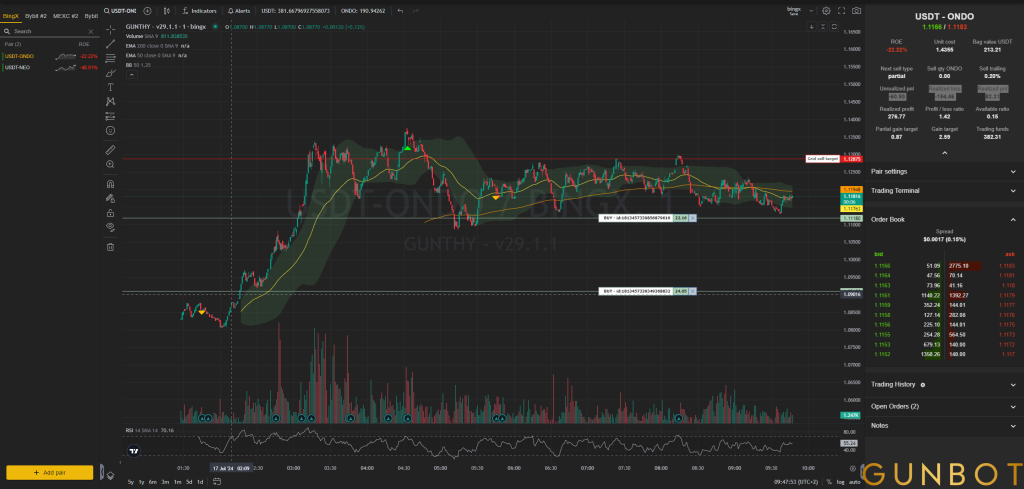Click the USDT-ONI symbol search field
The height and width of the screenshot is (489, 1024).
(121, 10)
